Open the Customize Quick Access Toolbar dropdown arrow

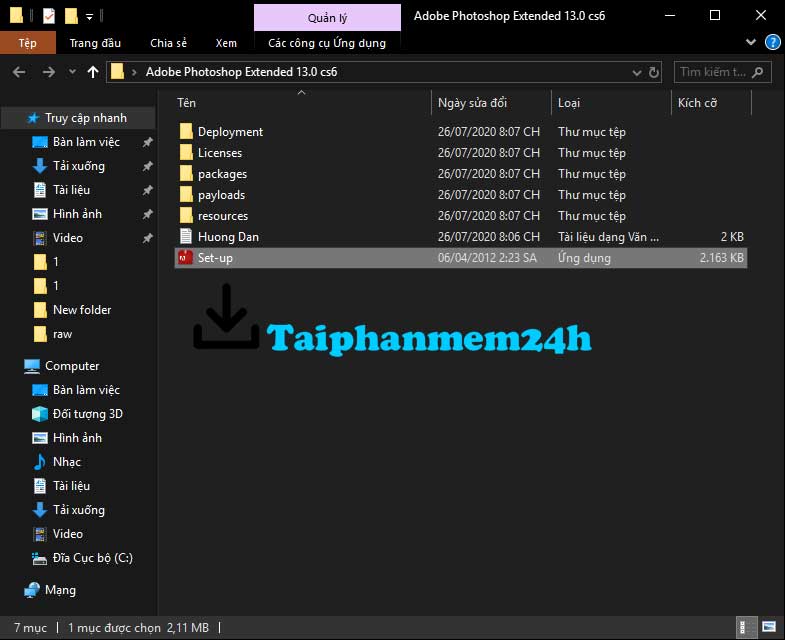coord(90,17)
